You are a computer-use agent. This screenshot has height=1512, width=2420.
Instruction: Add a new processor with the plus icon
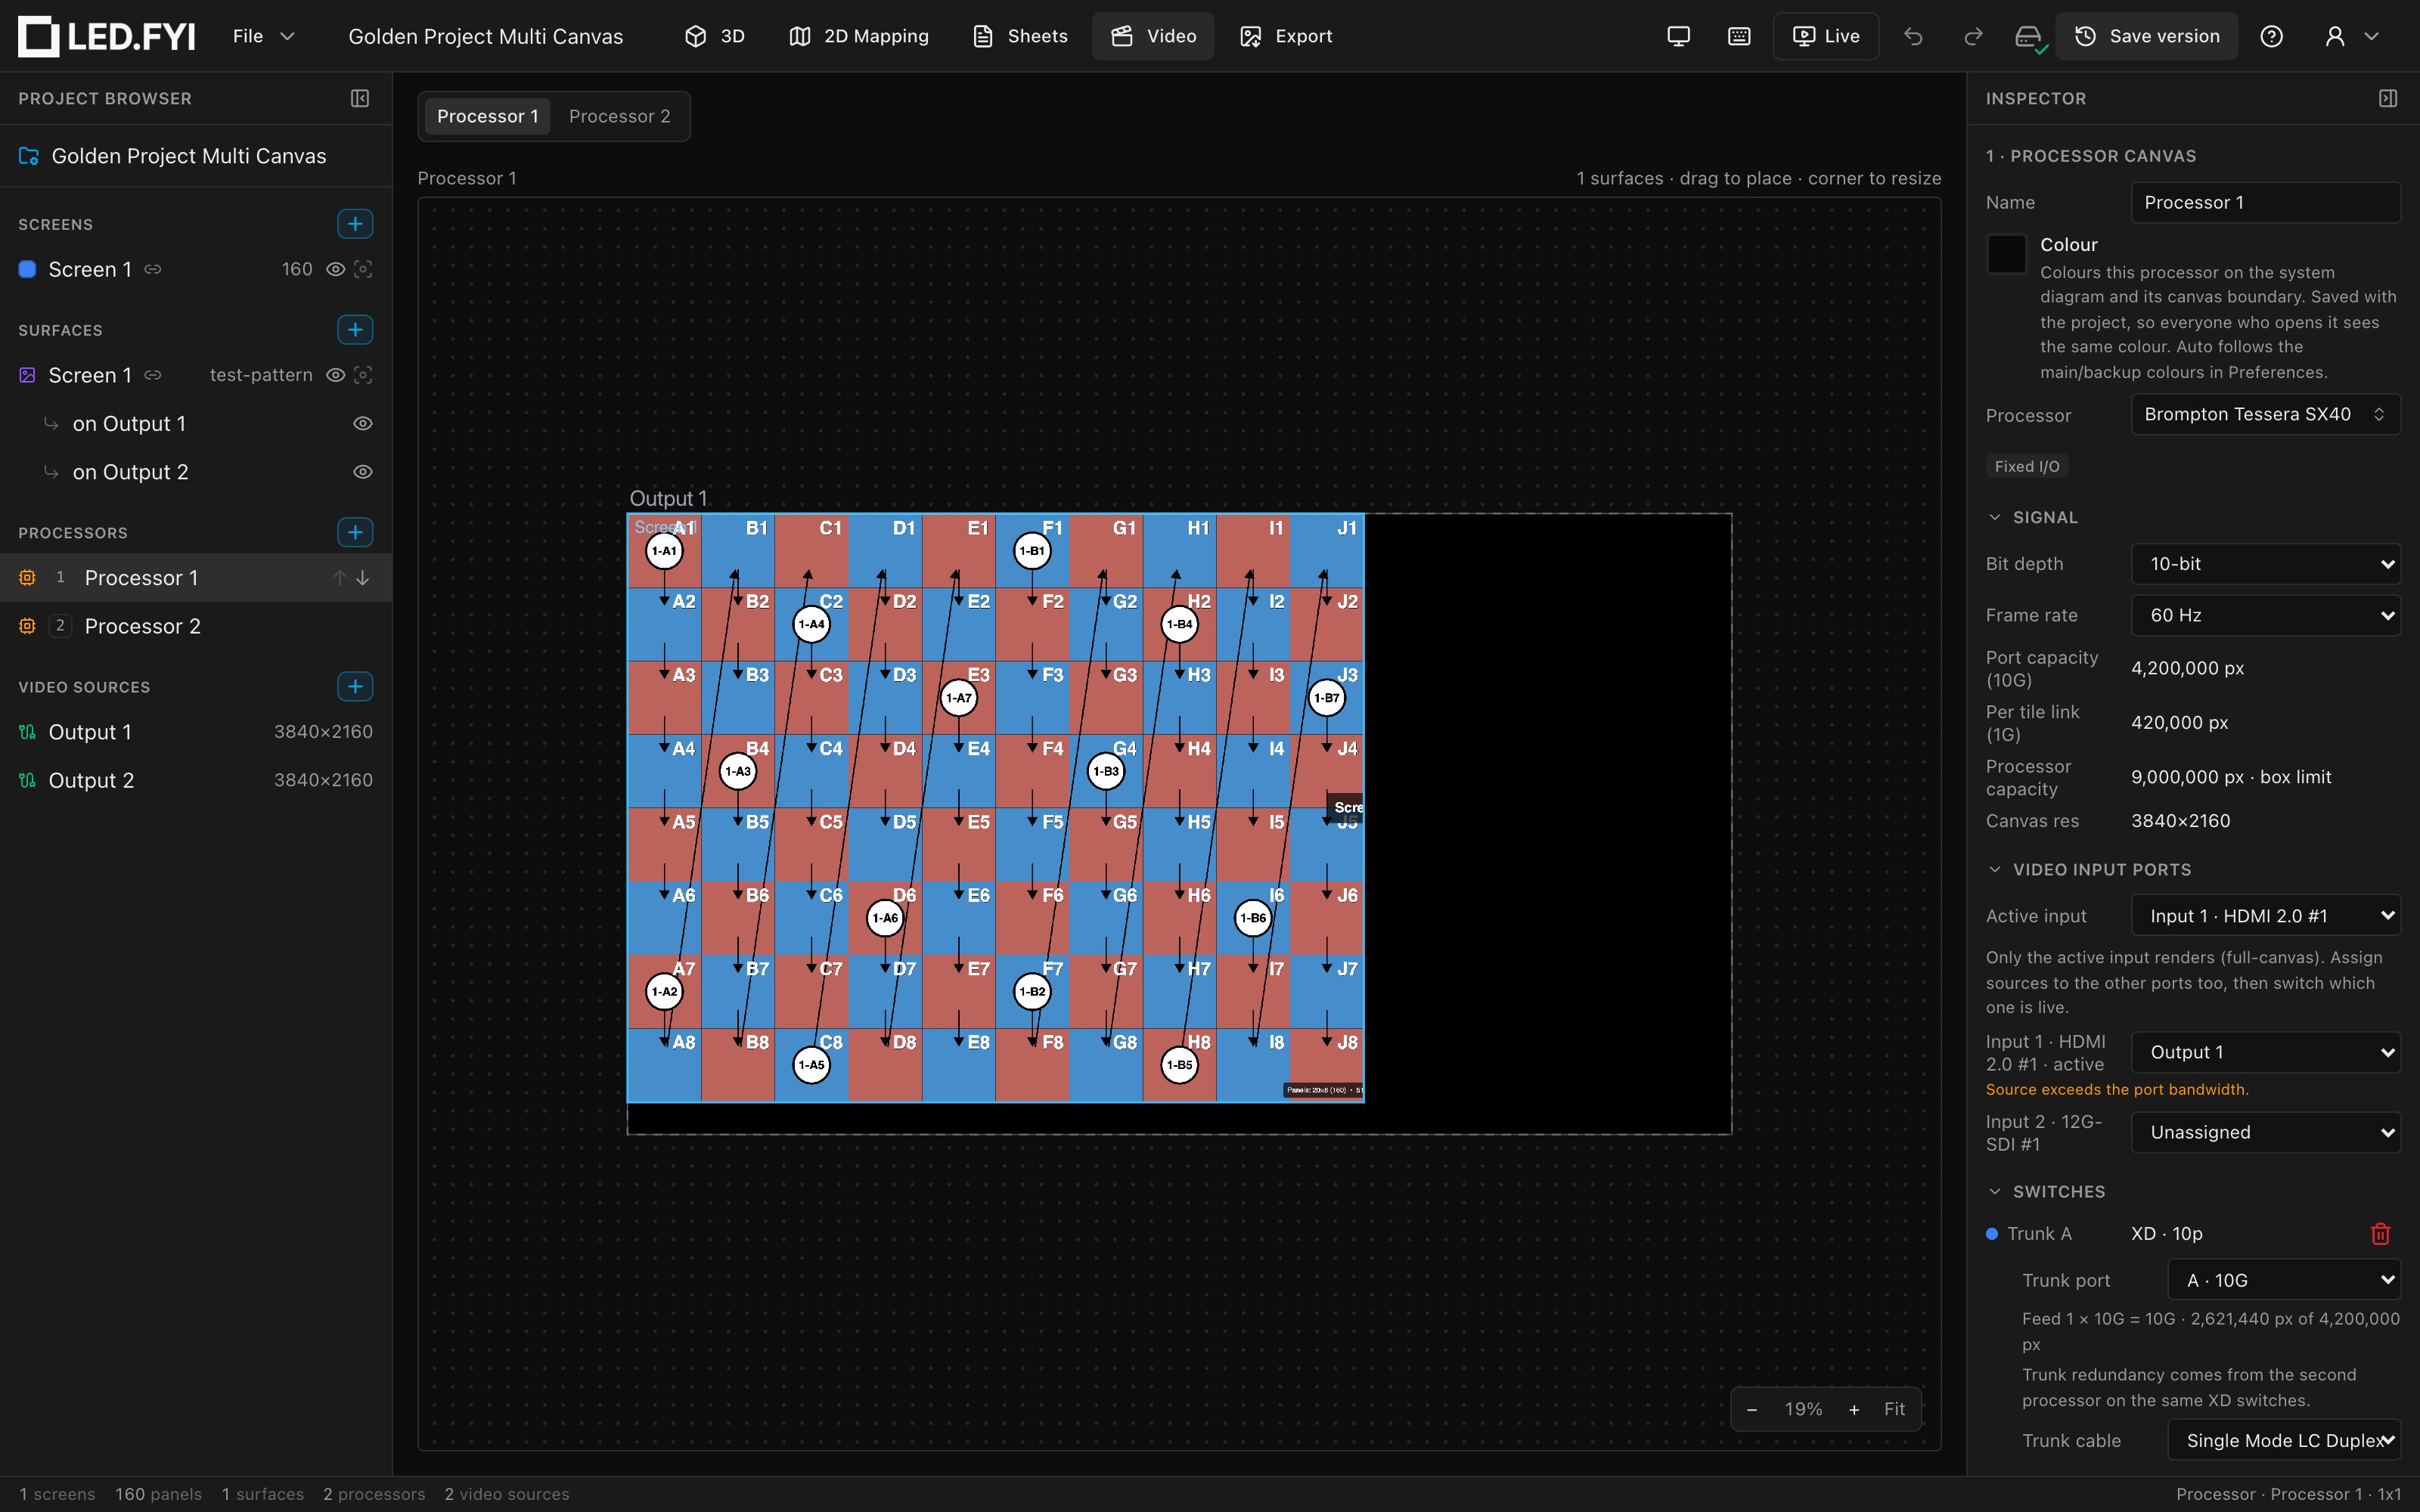pos(355,532)
